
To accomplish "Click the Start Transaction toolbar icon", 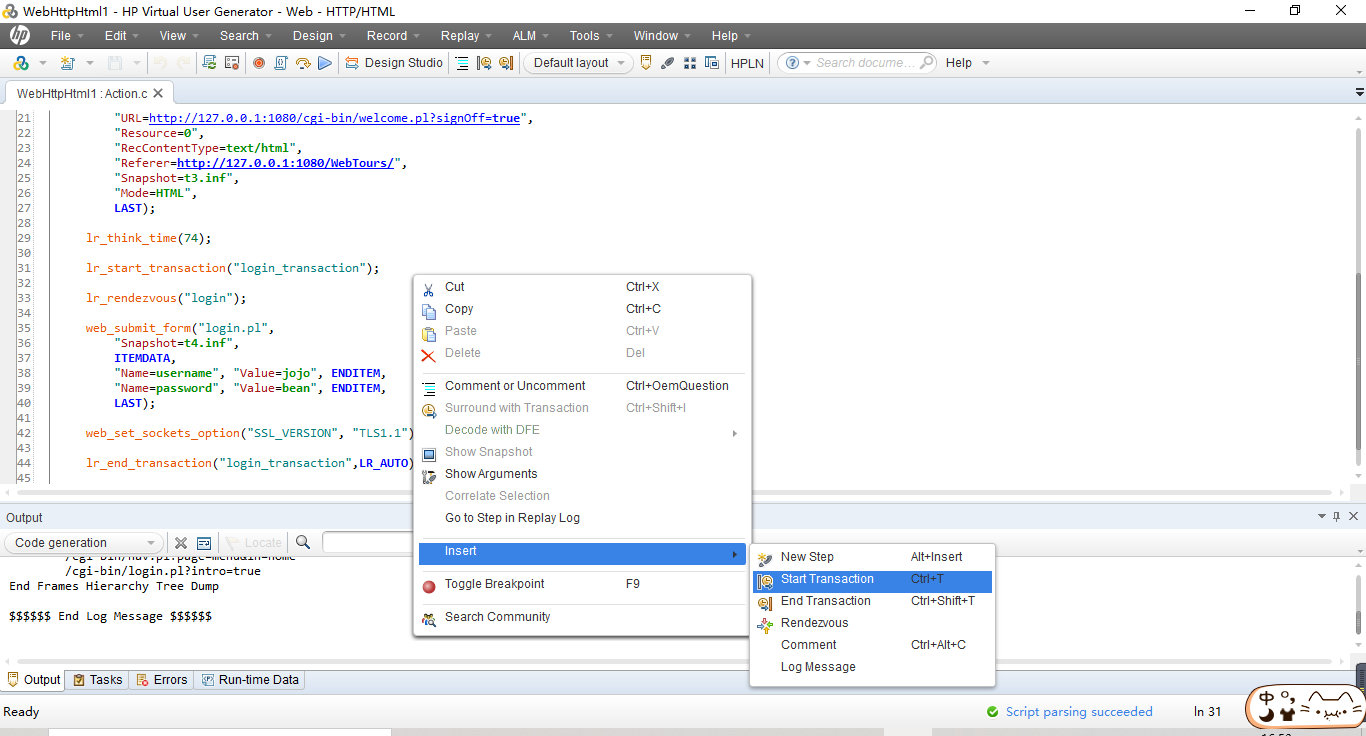I will pos(484,63).
